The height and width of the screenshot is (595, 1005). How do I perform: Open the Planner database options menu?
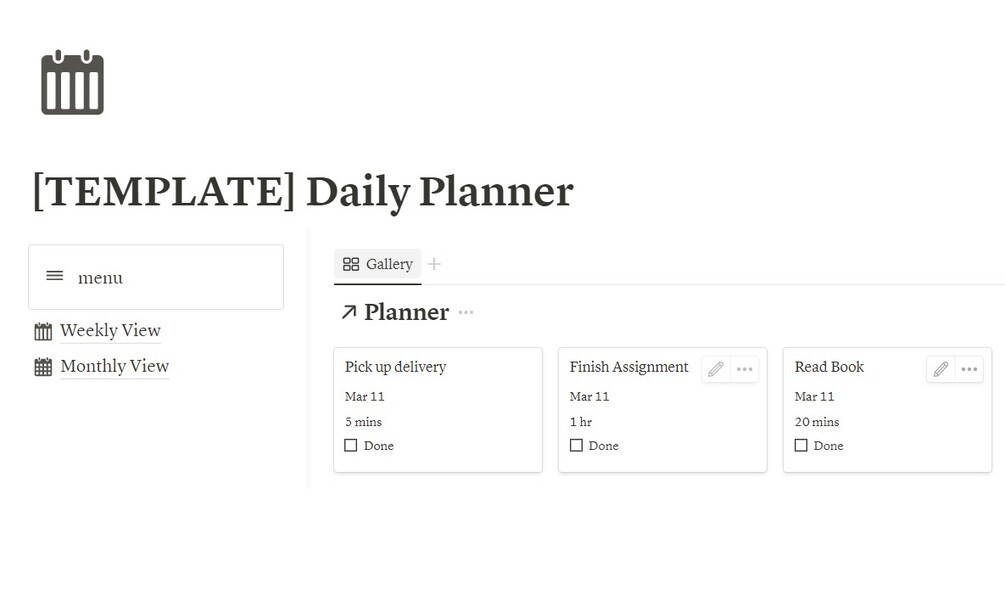[x=466, y=312]
